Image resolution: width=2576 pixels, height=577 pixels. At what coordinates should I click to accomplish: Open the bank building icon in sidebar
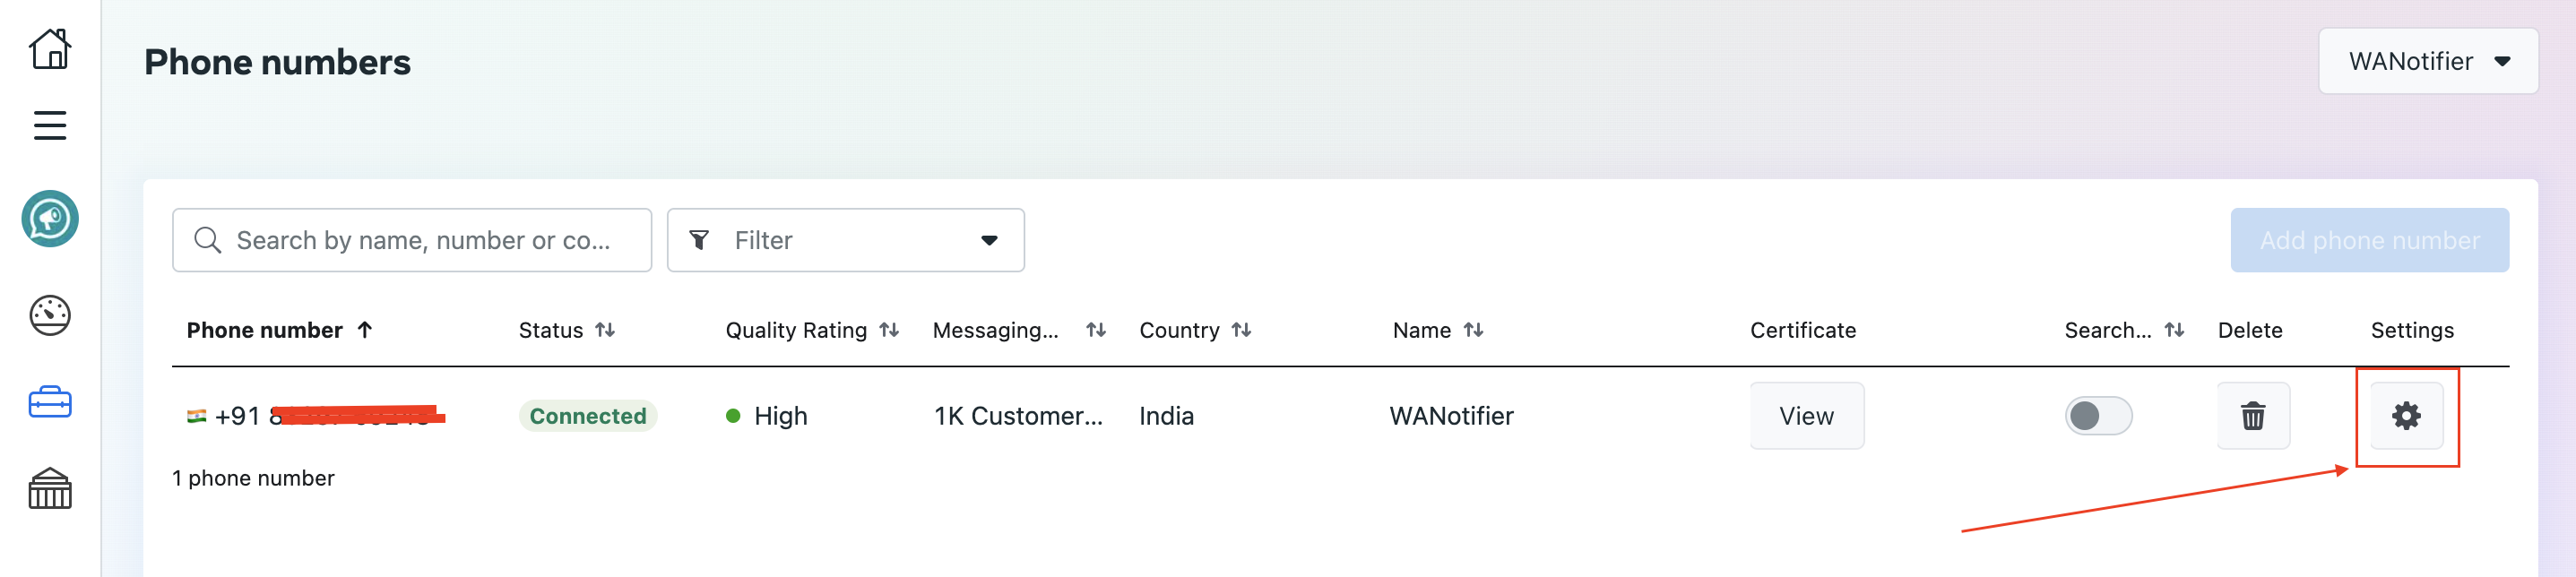pyautogui.click(x=49, y=488)
